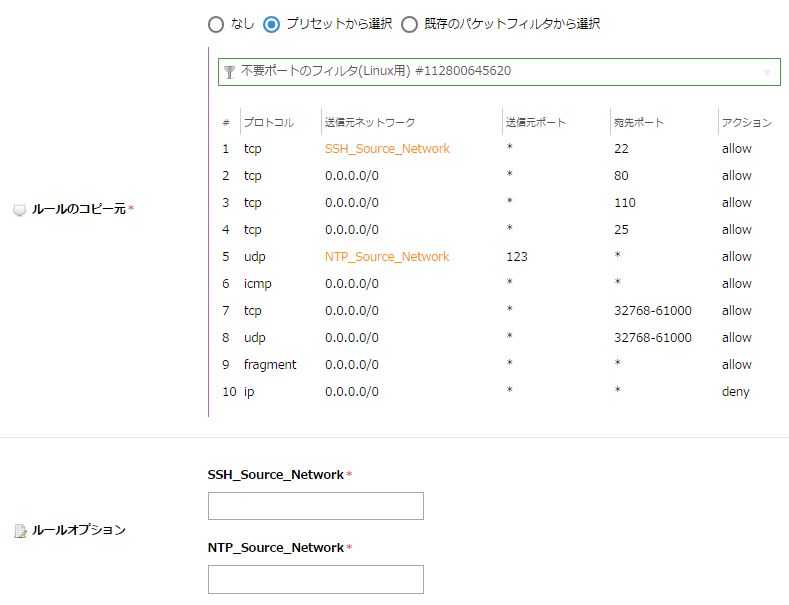Viewport: 789px width, 605px height.
Task: Click the fragment protocol cell in rule 9
Action: 270,365
